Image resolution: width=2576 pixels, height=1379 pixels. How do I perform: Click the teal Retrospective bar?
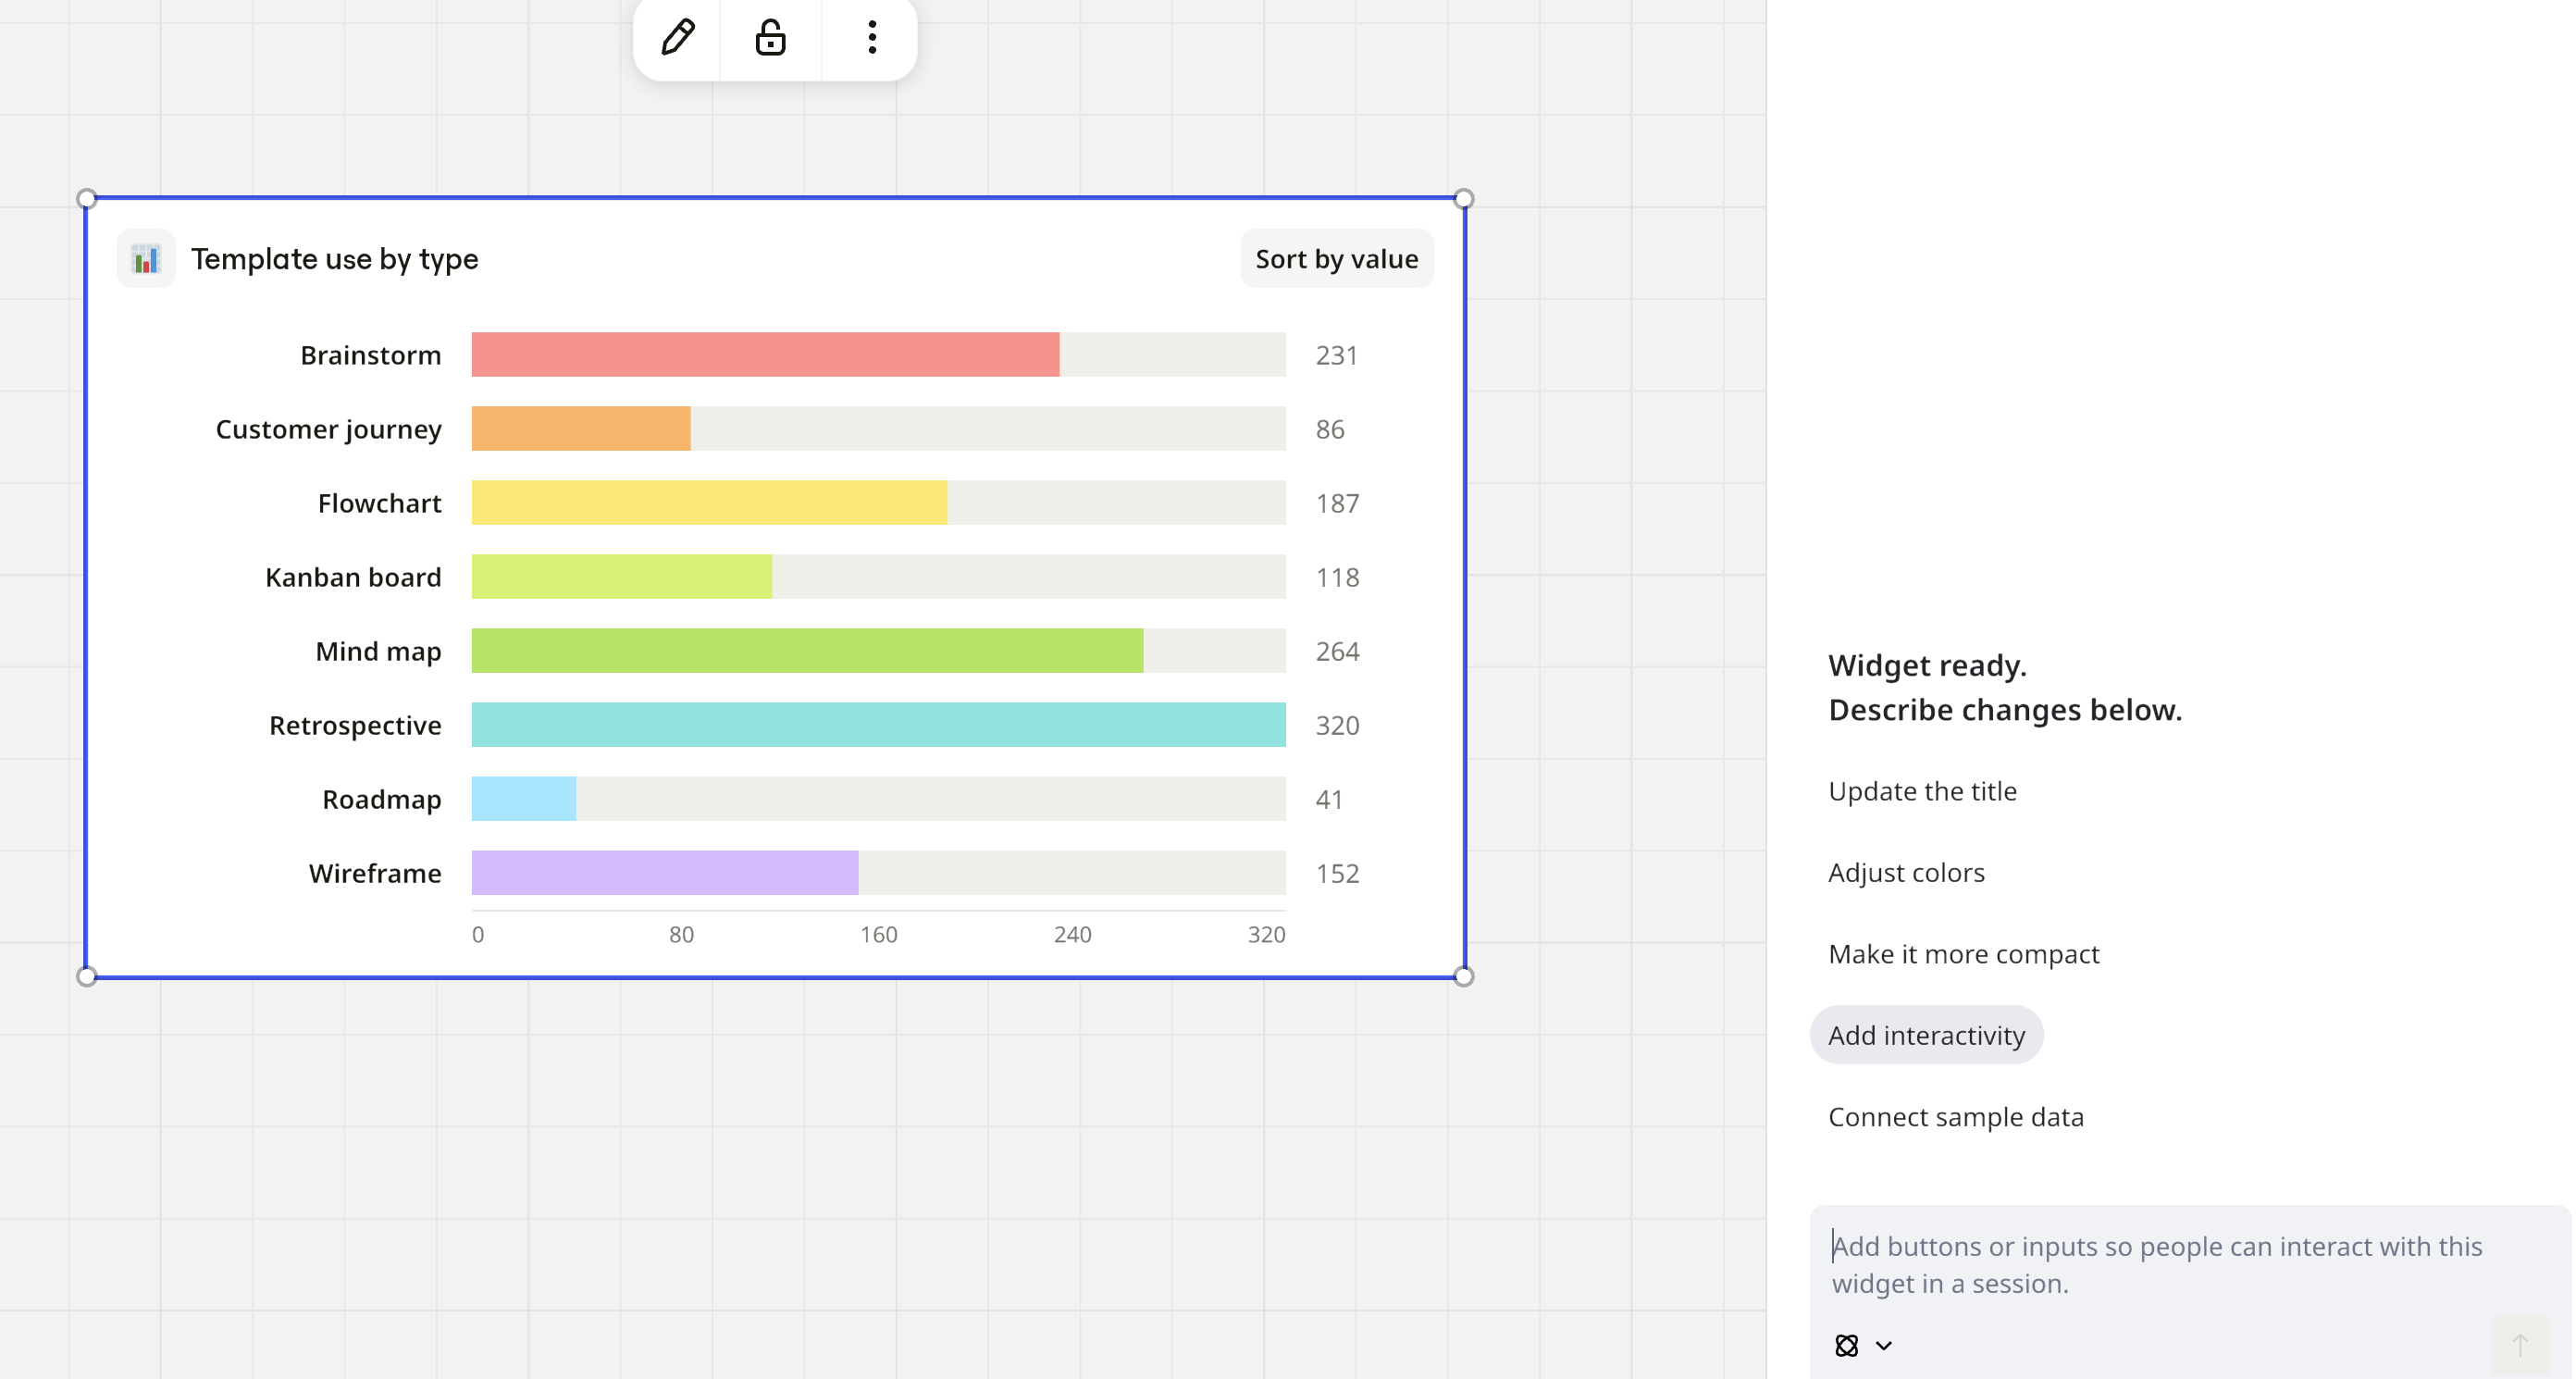pos(878,725)
